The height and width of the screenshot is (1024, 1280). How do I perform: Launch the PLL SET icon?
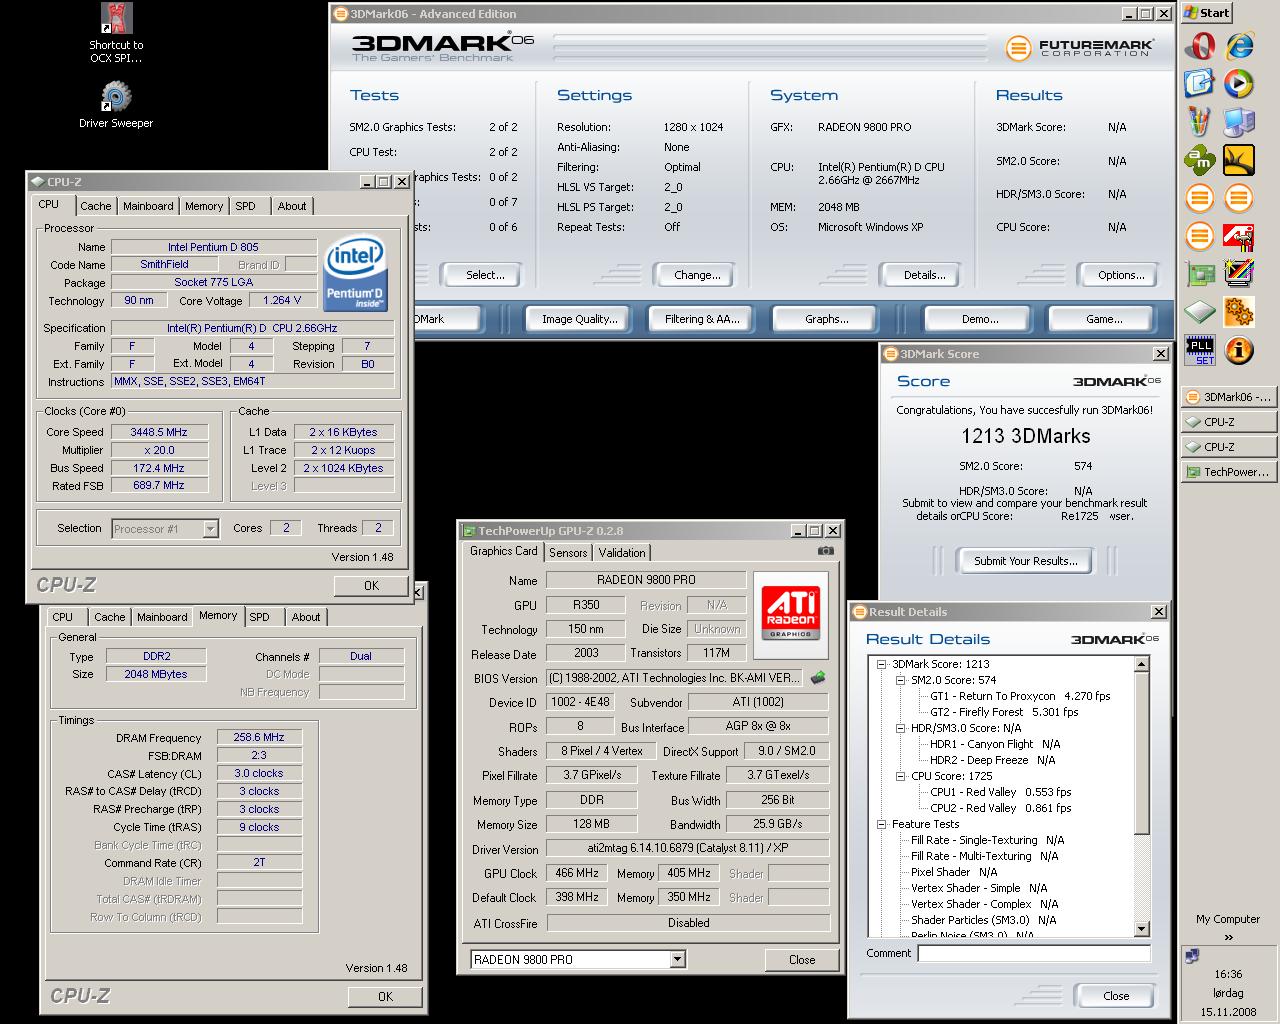tap(1199, 350)
